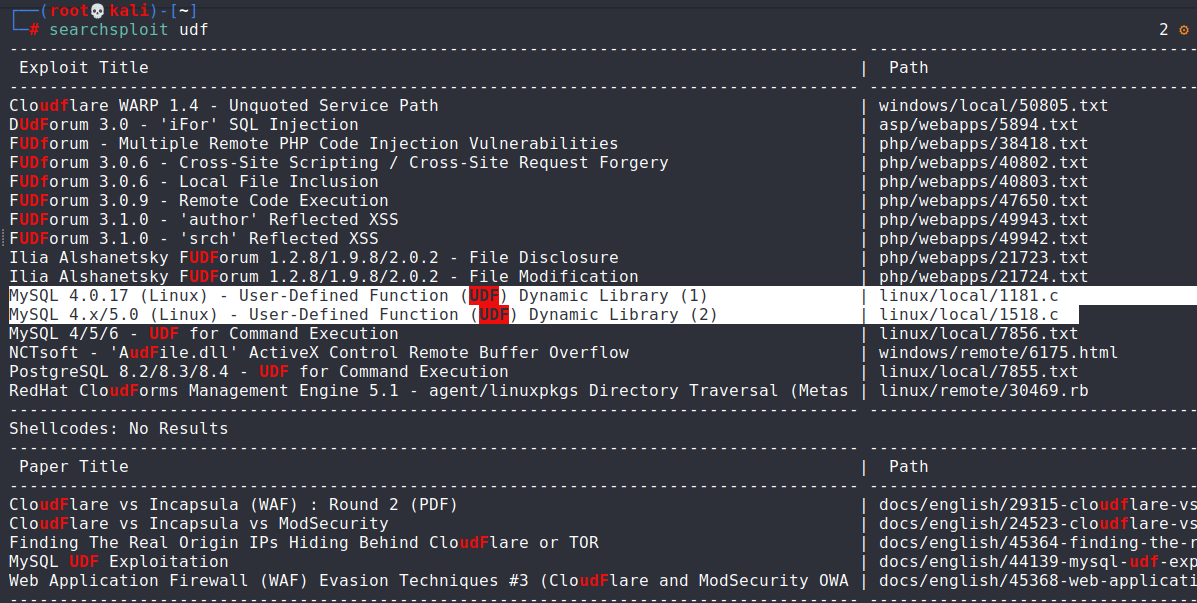Click path 'linux/local/7855.txt'
1197x603 pixels.
[978, 372]
